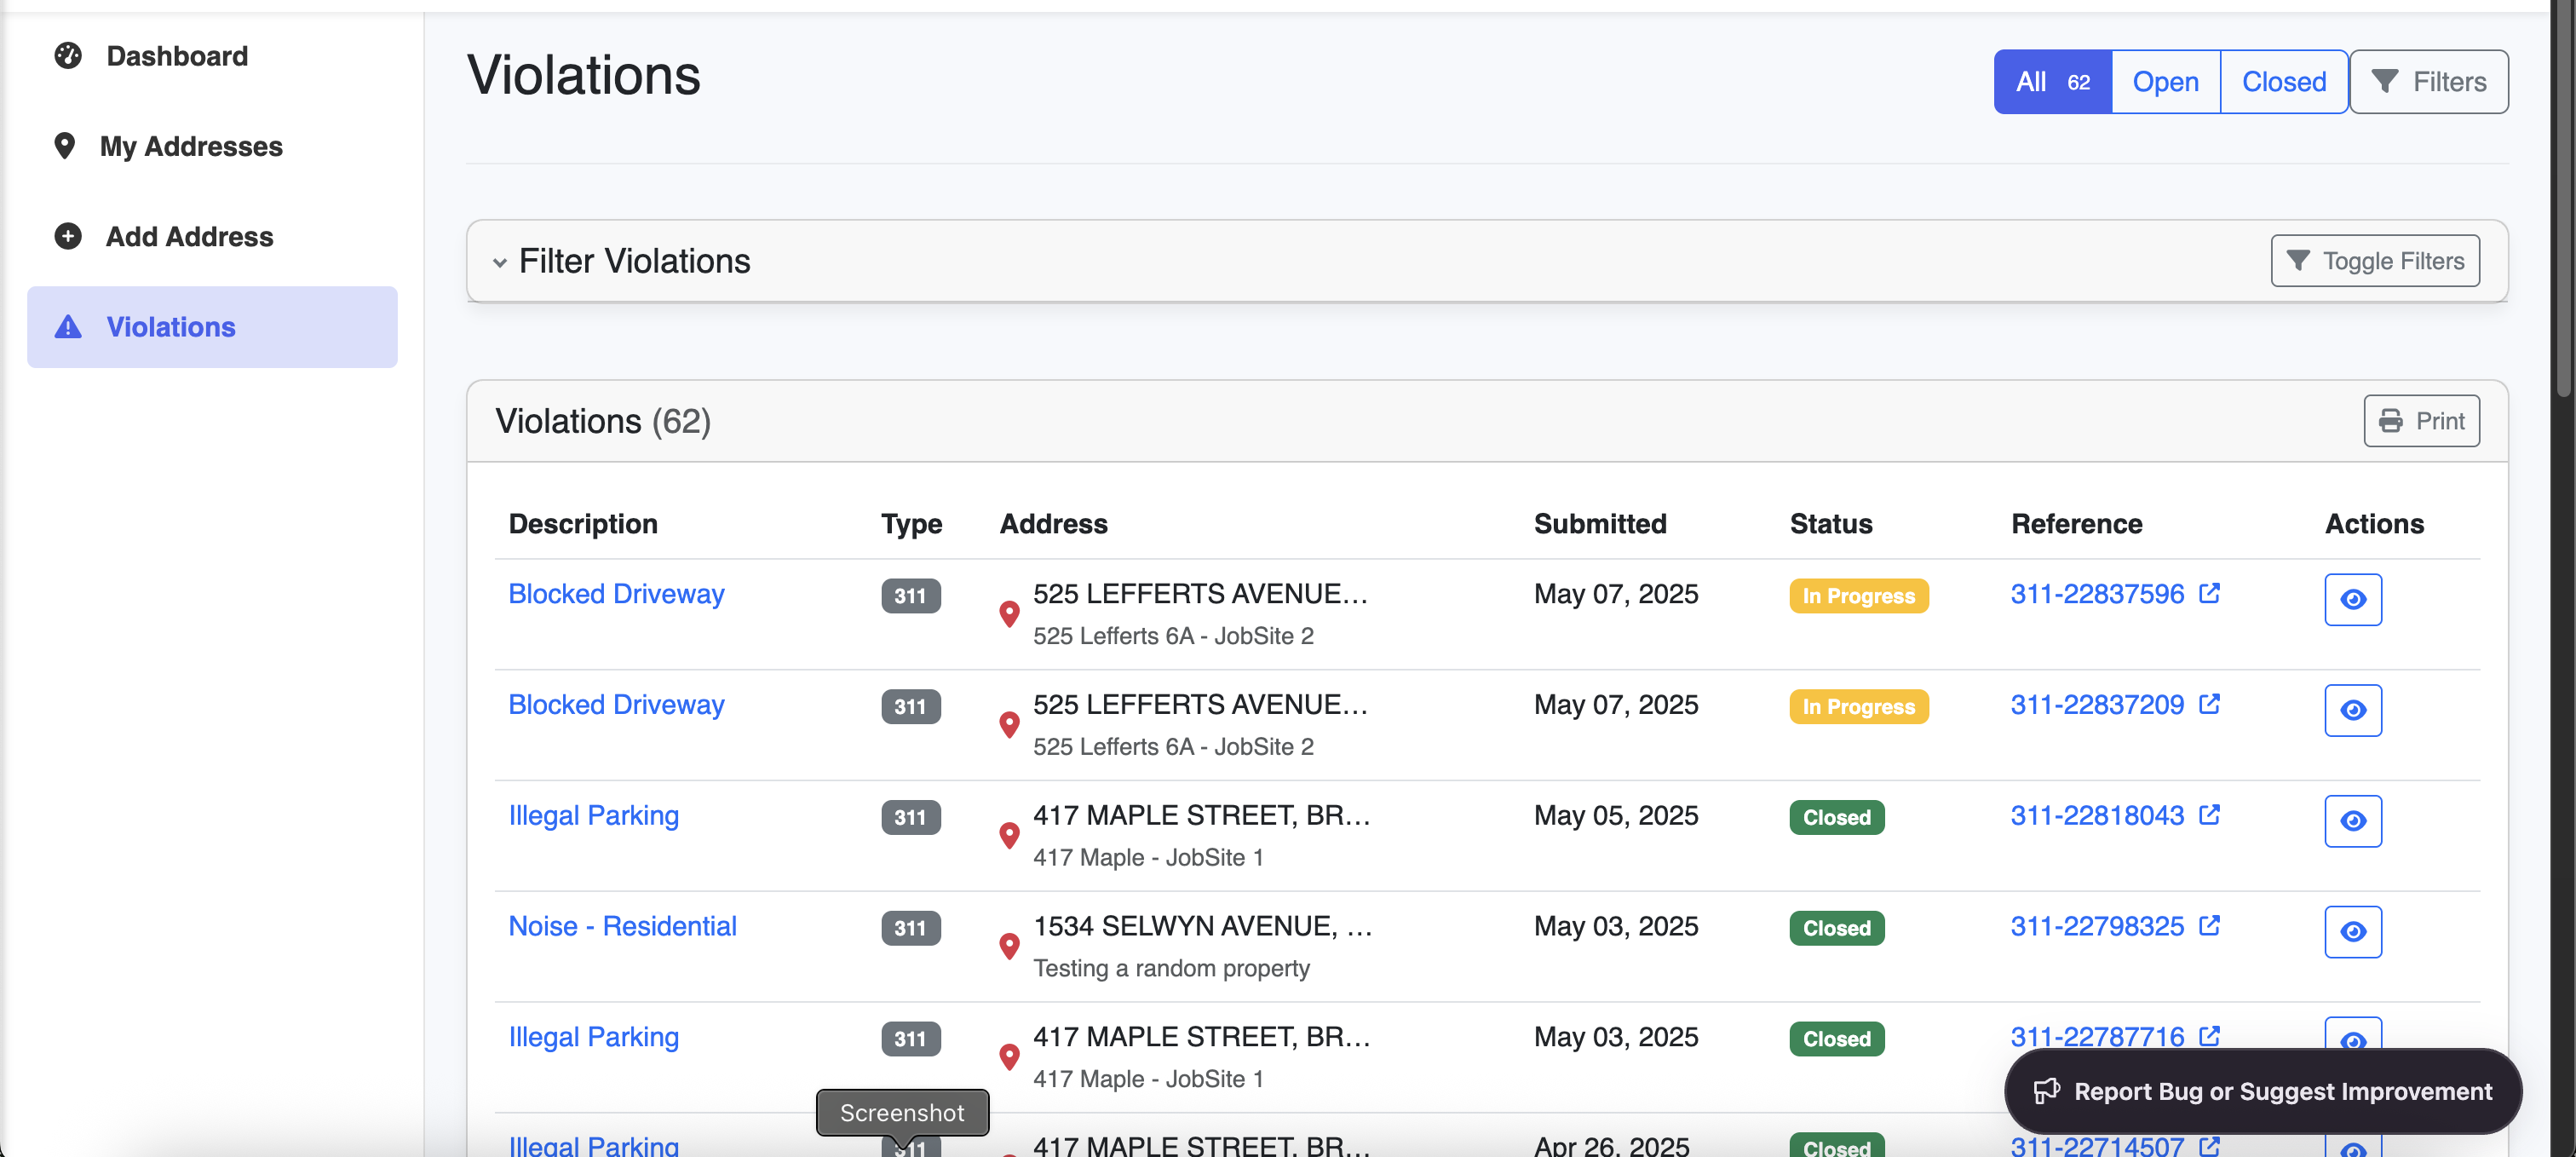2576x1157 pixels.
Task: Open external link icon beside 311-22818043
Action: click(x=2209, y=815)
